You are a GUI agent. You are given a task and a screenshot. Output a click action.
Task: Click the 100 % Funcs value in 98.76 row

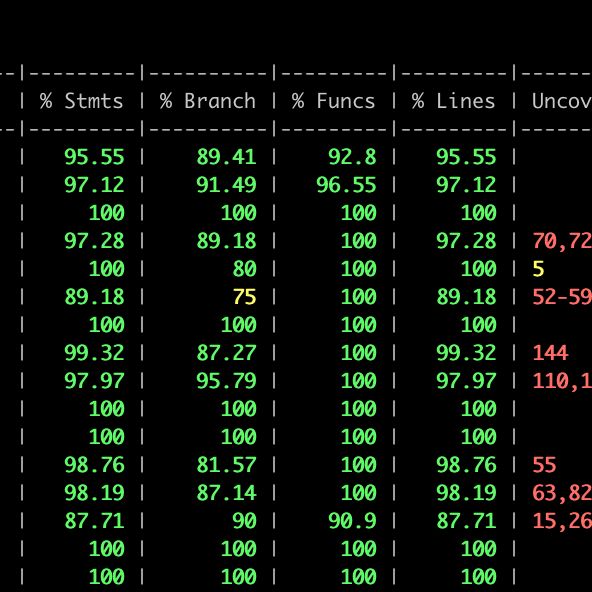tap(358, 464)
